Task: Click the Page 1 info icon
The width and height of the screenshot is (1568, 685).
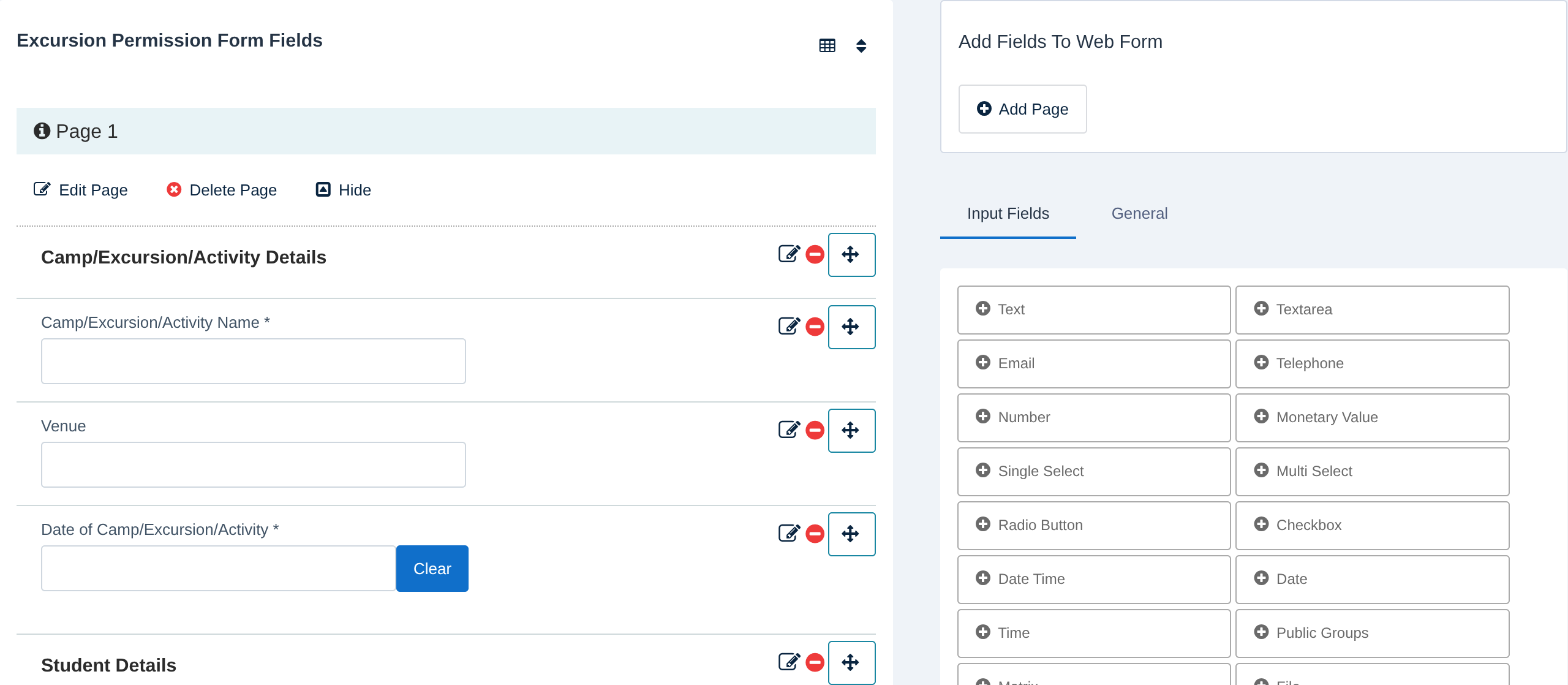Action: 42,131
